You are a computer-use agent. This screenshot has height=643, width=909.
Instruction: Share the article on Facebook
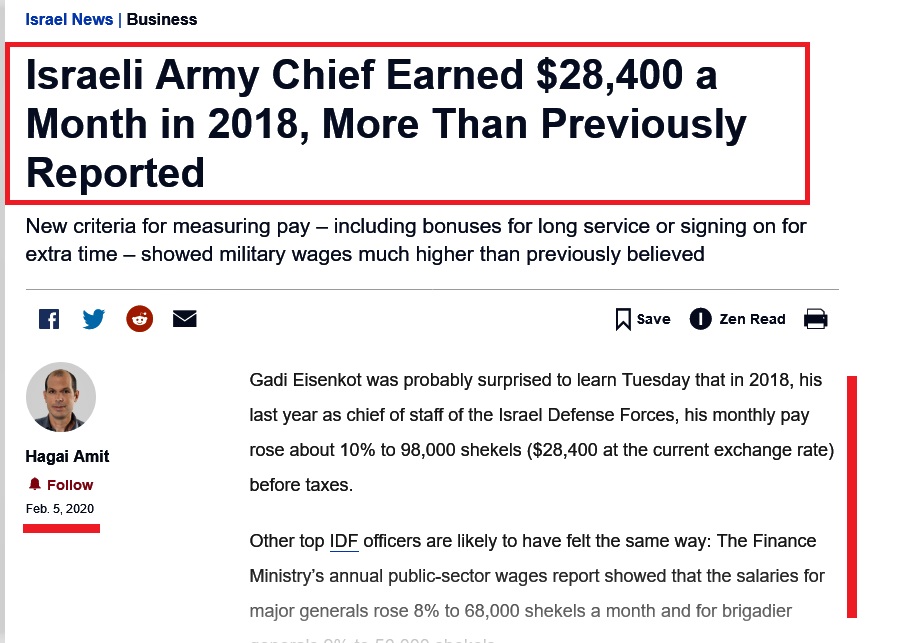48,319
